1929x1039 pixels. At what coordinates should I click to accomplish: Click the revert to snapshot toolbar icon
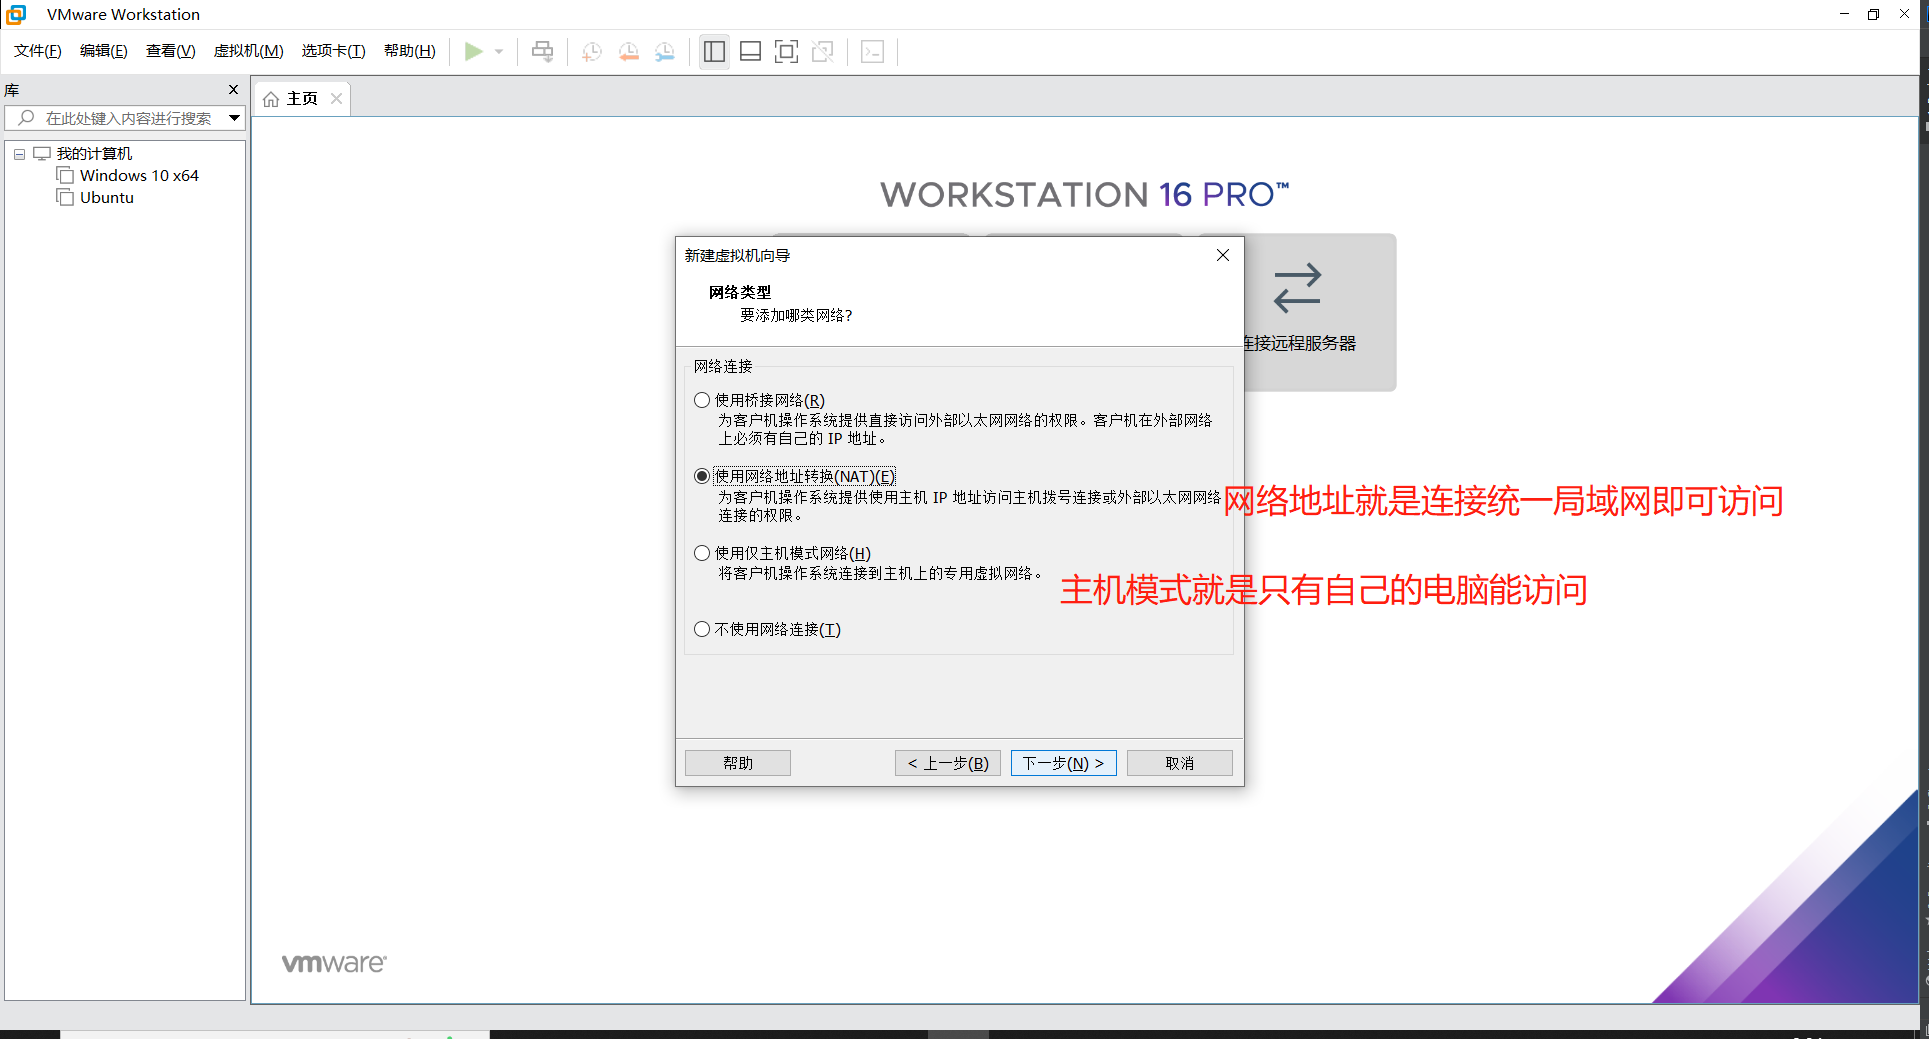coord(628,51)
